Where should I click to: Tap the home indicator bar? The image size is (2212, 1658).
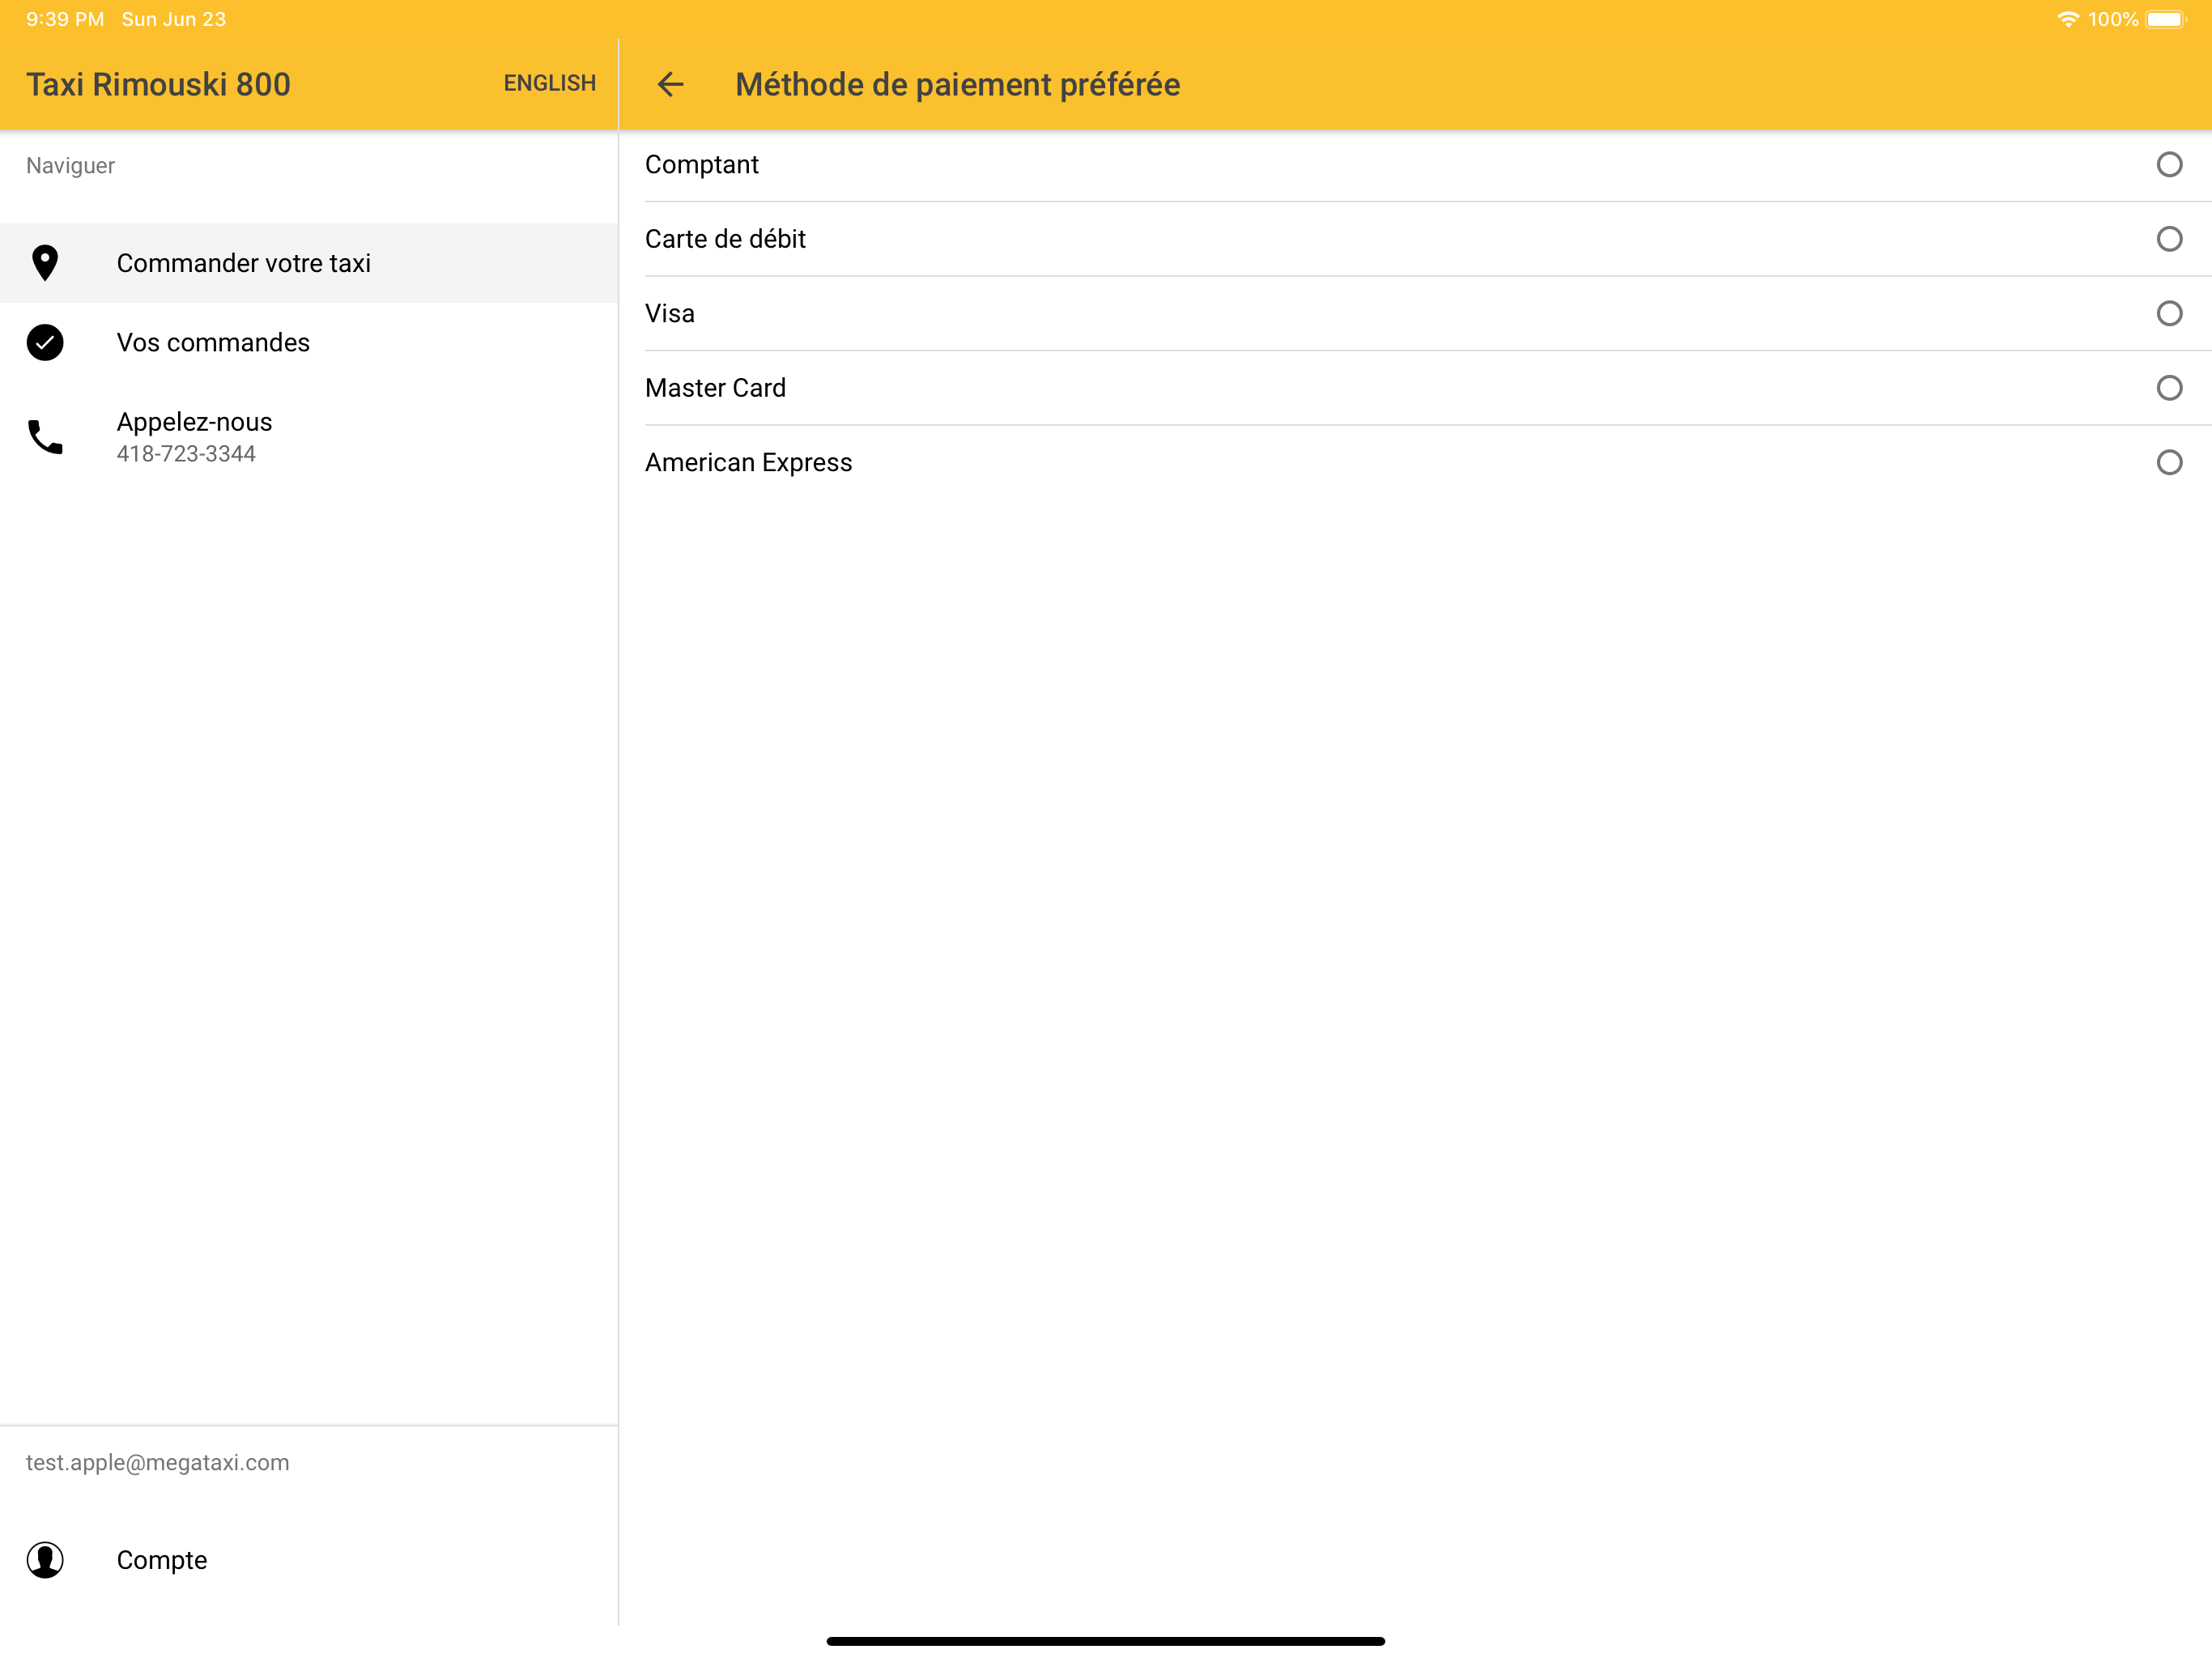(x=1105, y=1641)
